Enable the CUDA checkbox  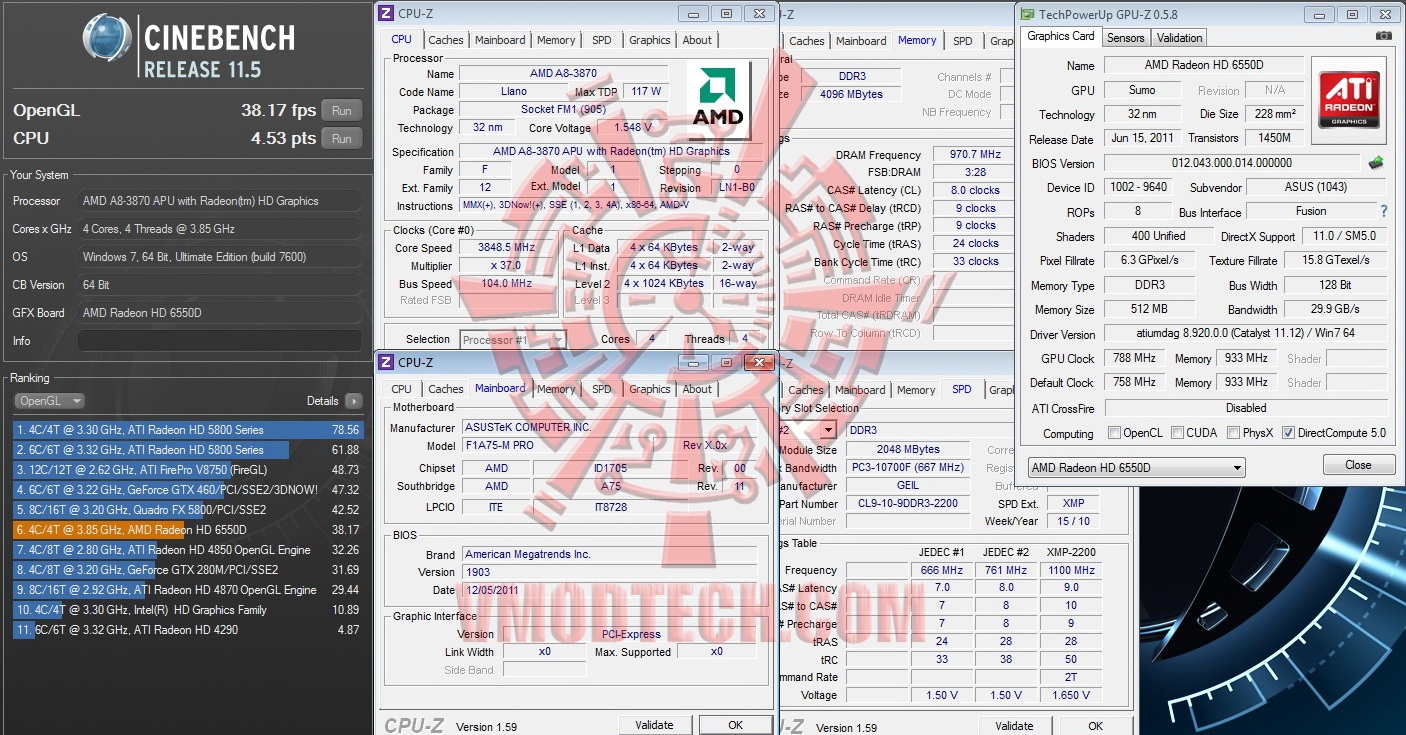(1177, 433)
